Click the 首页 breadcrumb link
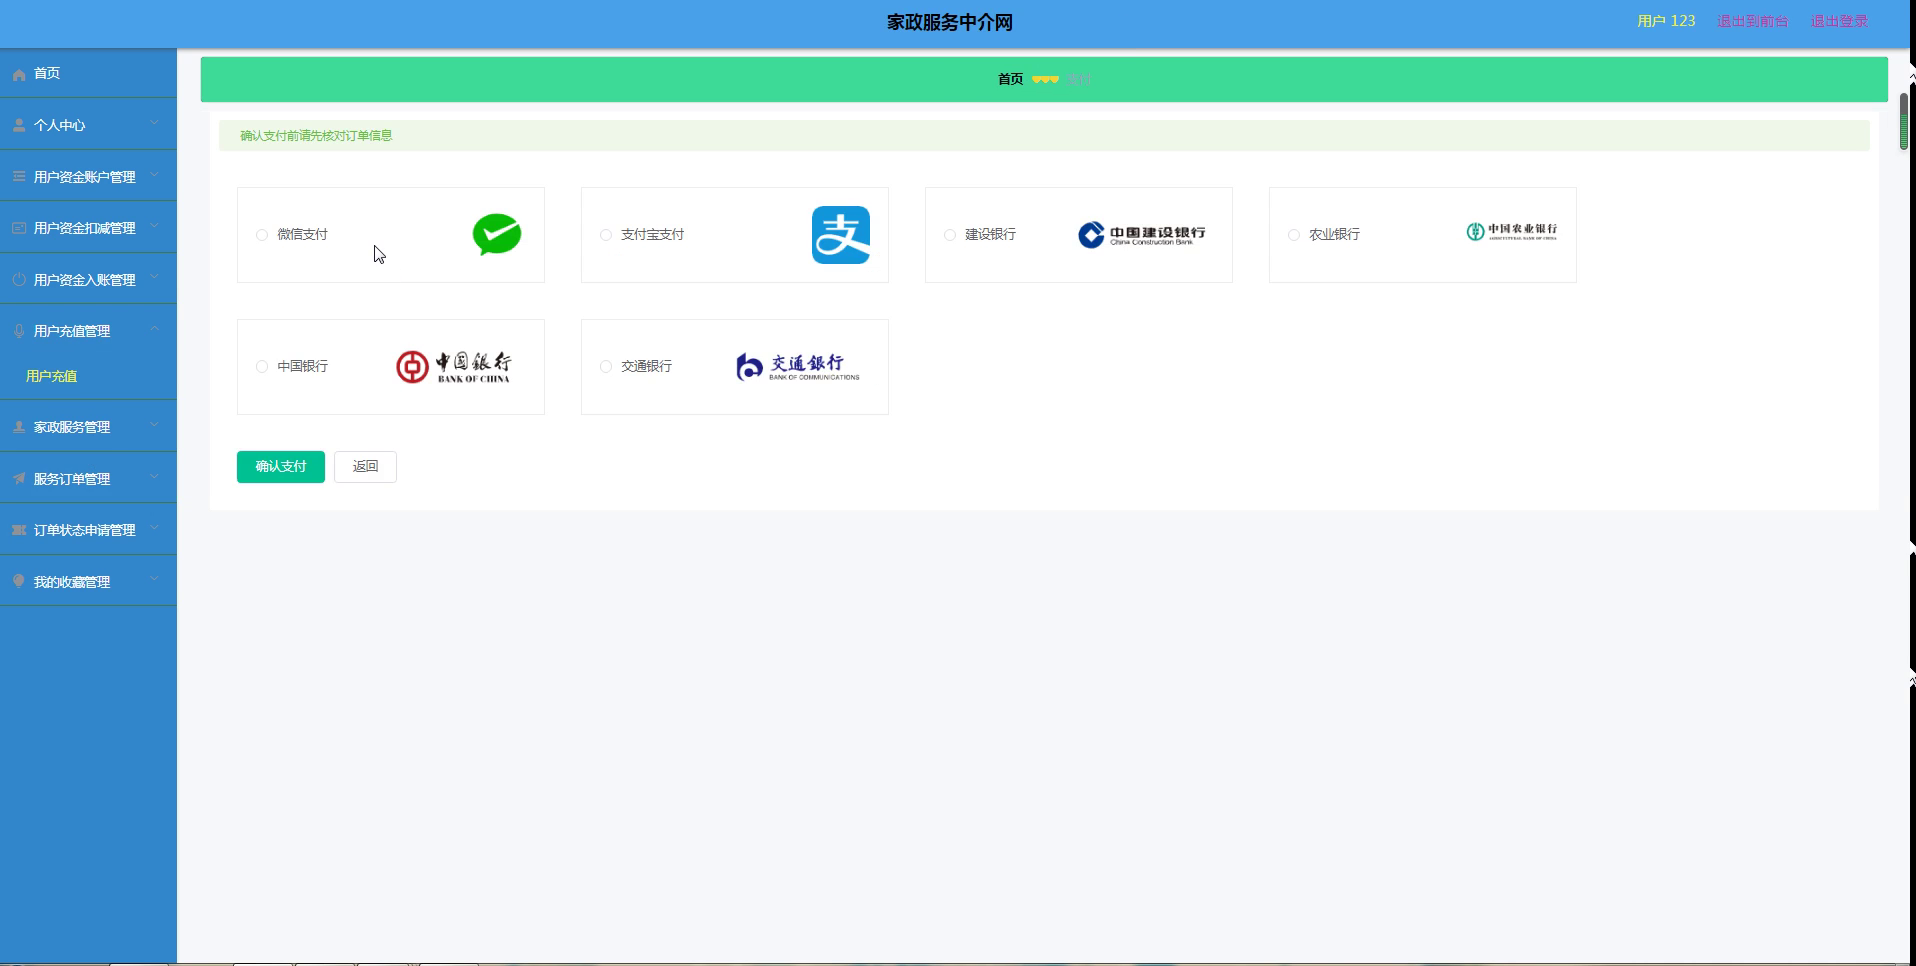The width and height of the screenshot is (1916, 966). pyautogui.click(x=1010, y=79)
